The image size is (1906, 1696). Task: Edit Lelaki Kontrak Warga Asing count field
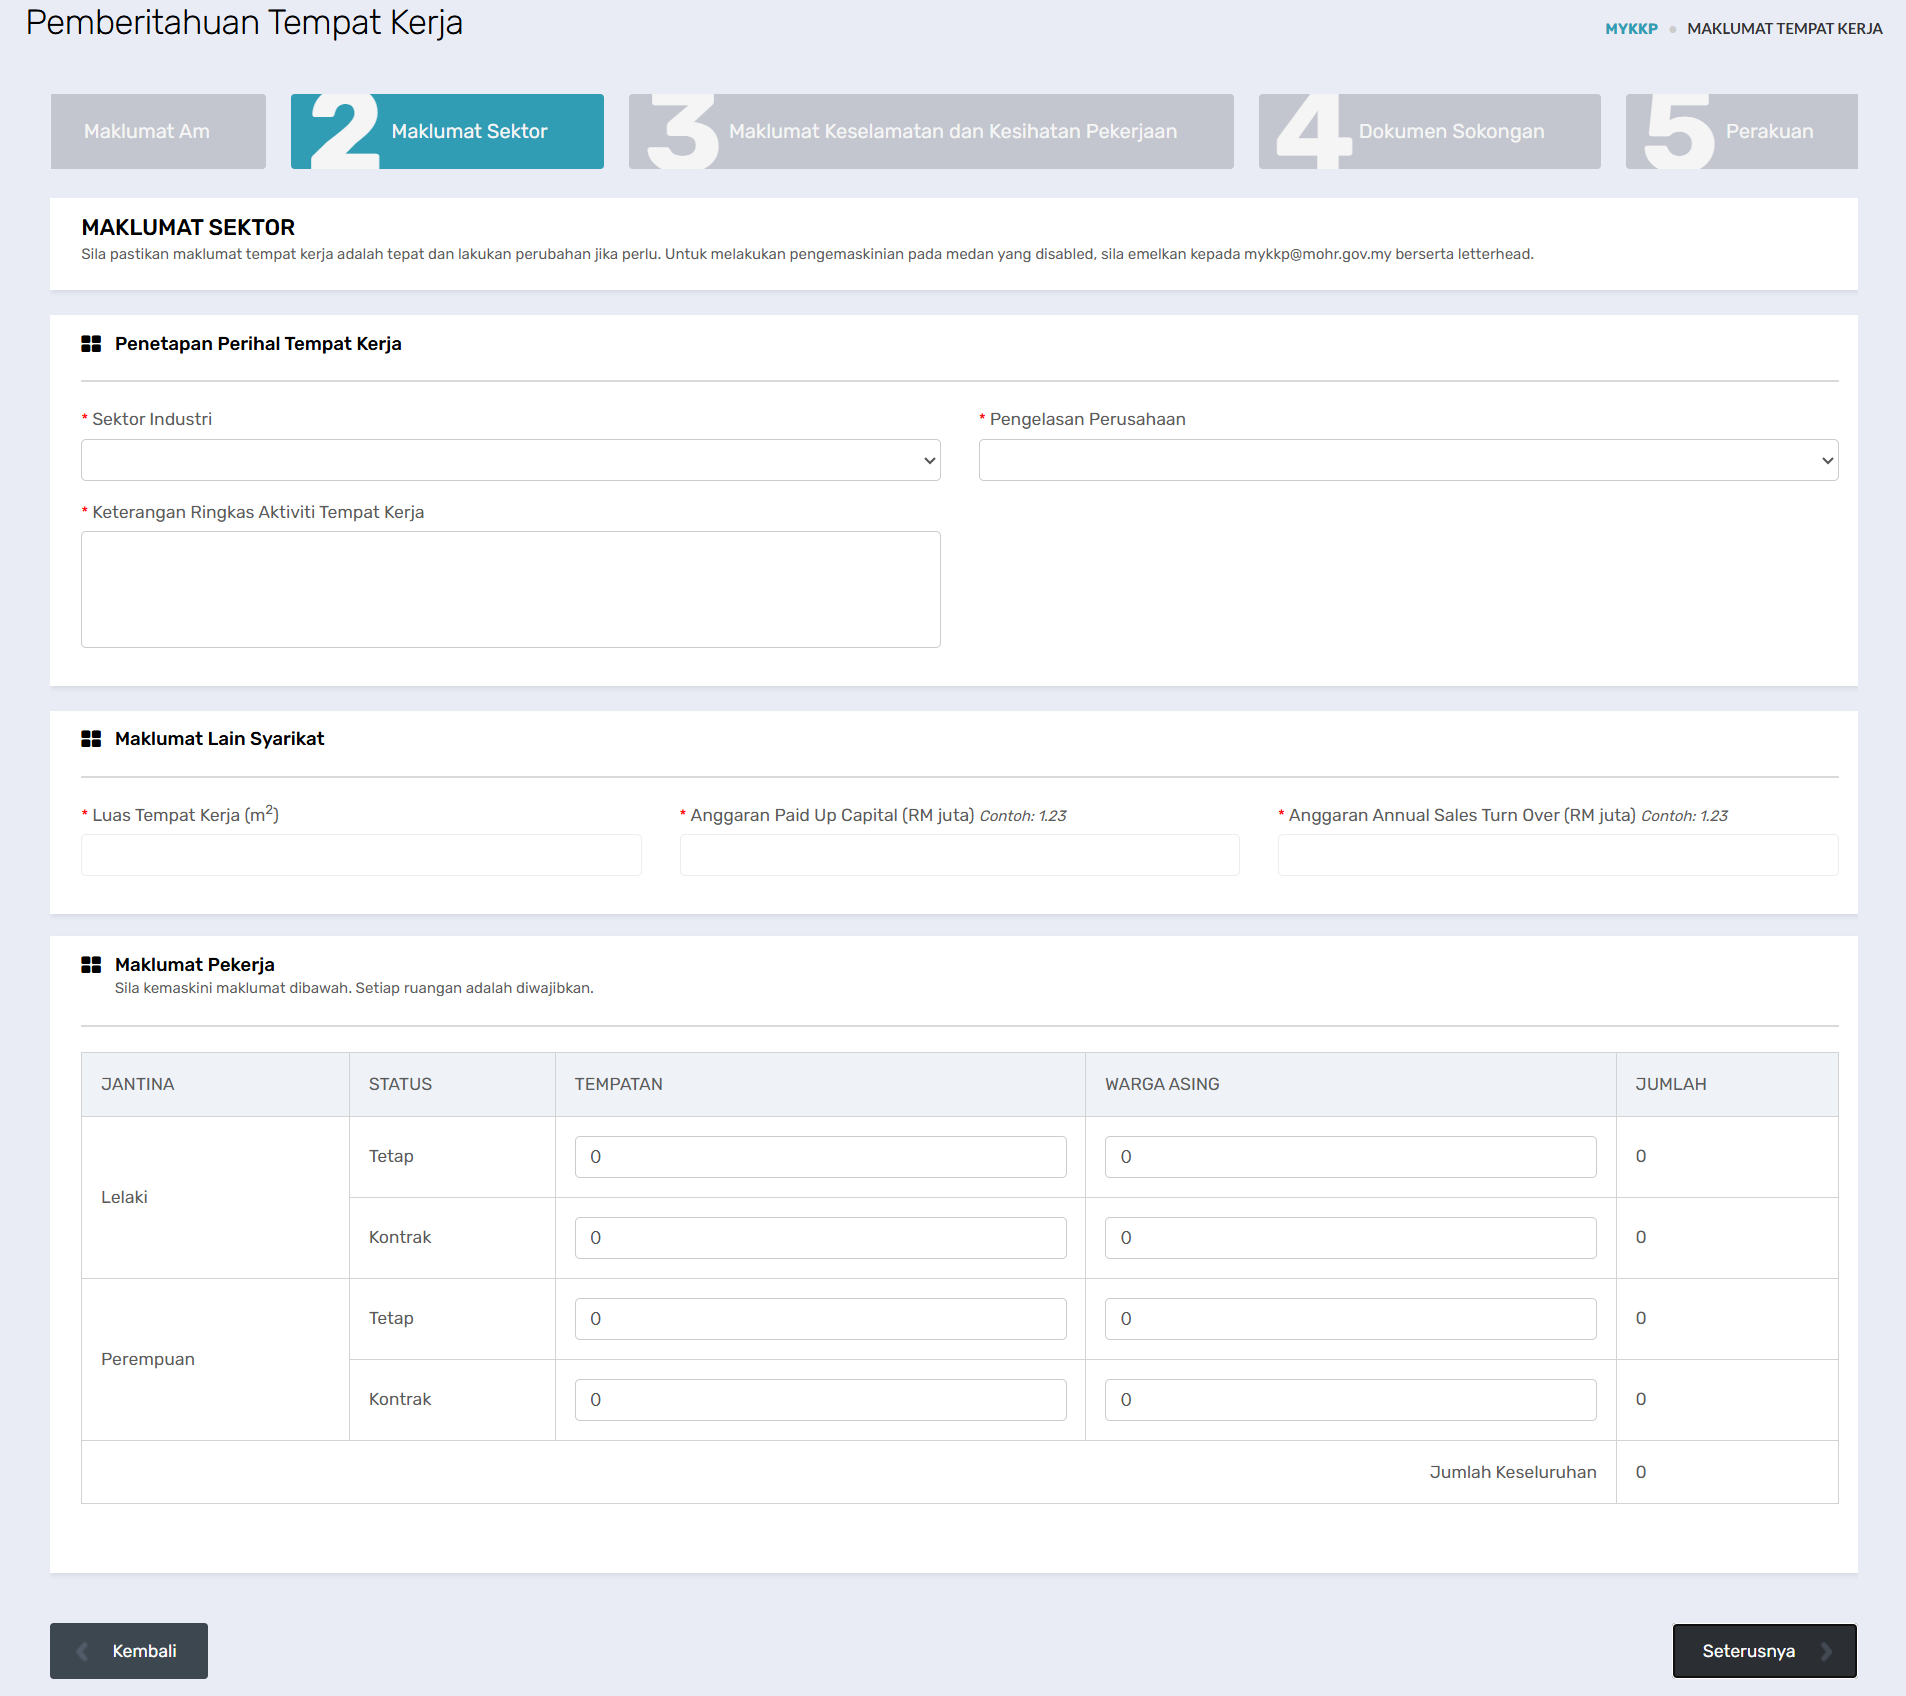(x=1350, y=1238)
